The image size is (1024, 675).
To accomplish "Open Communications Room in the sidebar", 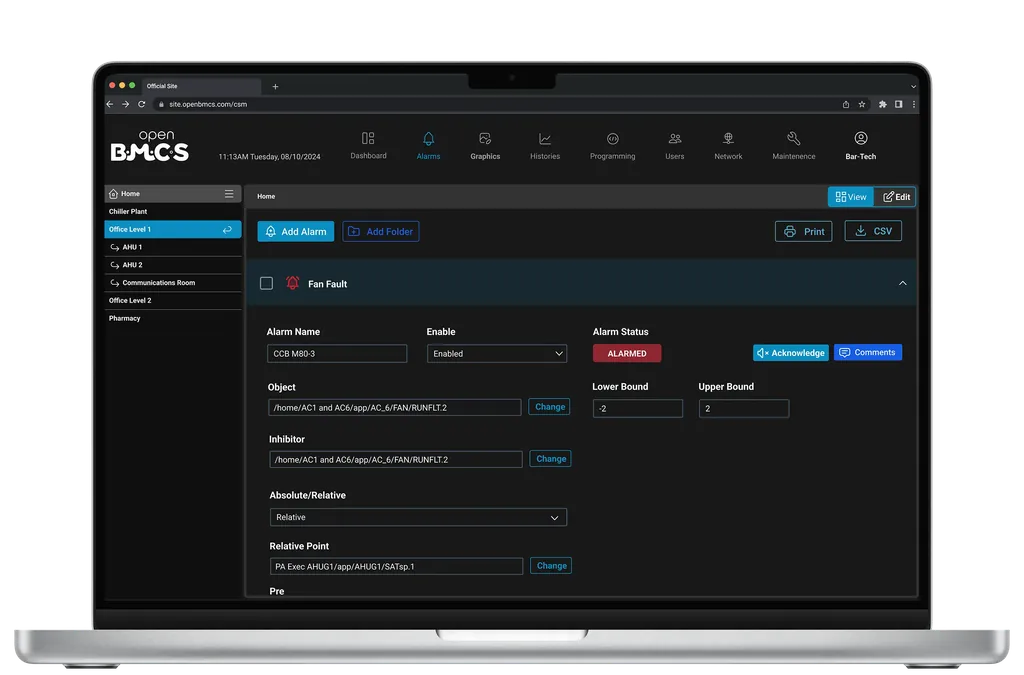I will [173, 283].
